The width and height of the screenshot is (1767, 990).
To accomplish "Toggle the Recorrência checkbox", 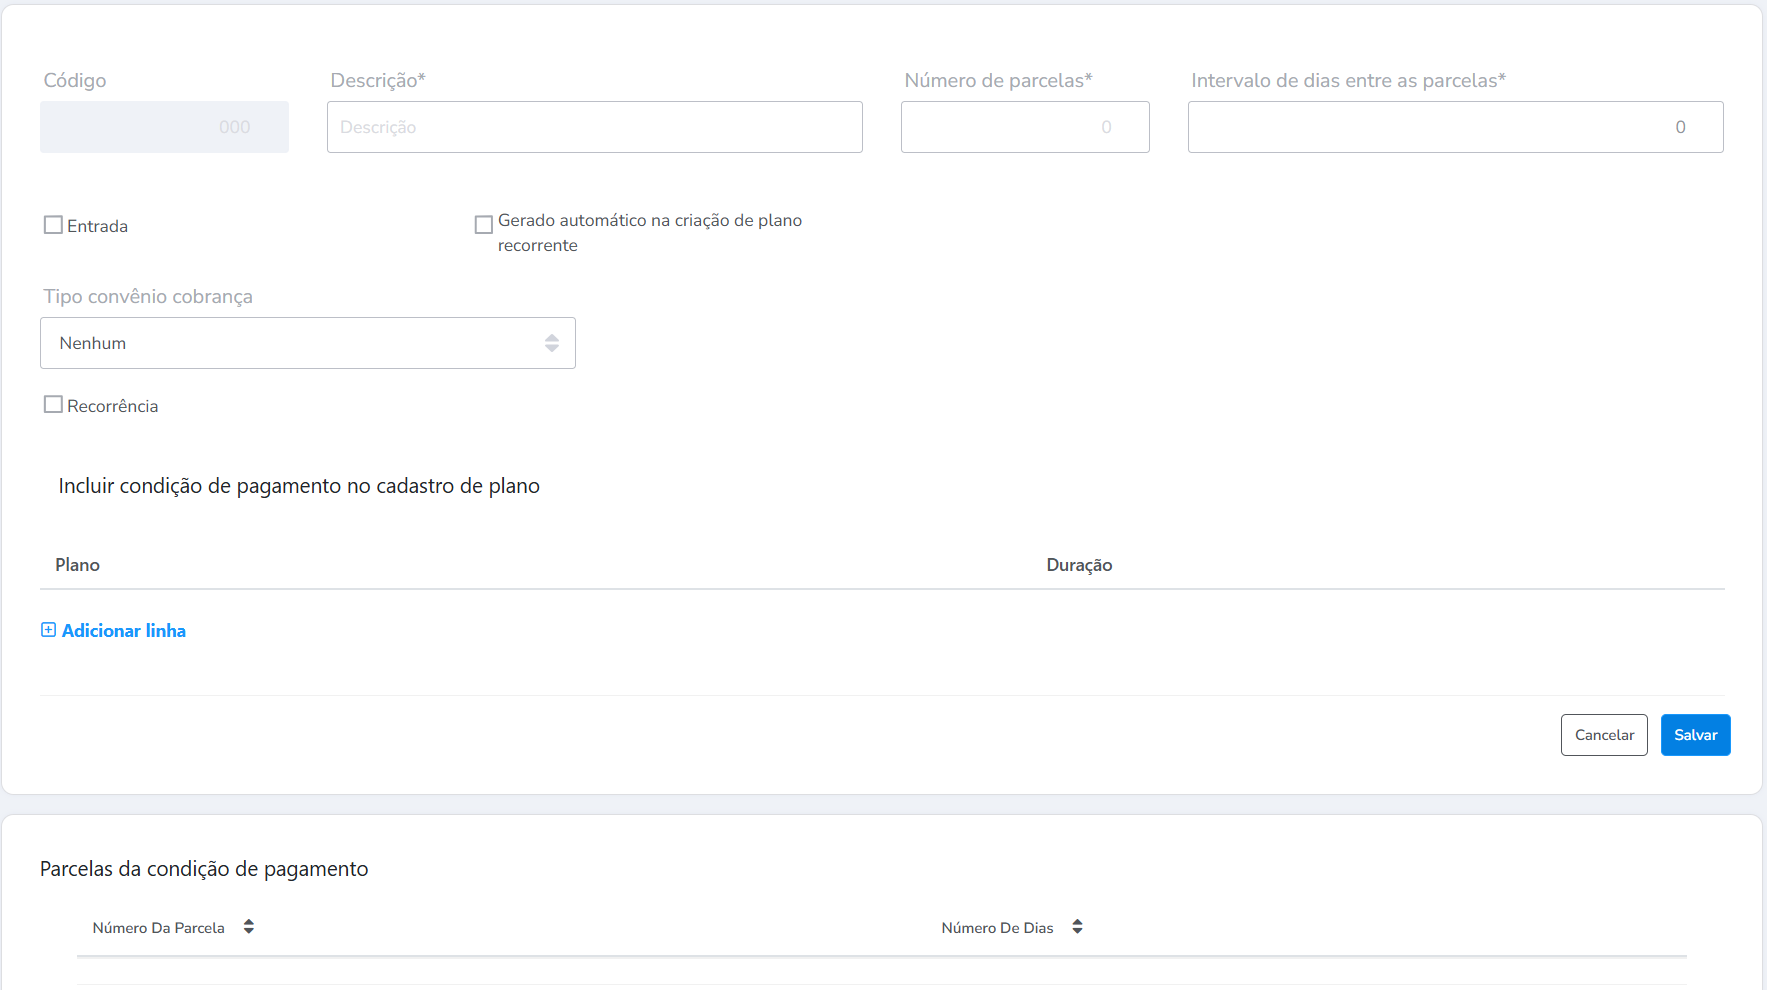I will click(54, 404).
